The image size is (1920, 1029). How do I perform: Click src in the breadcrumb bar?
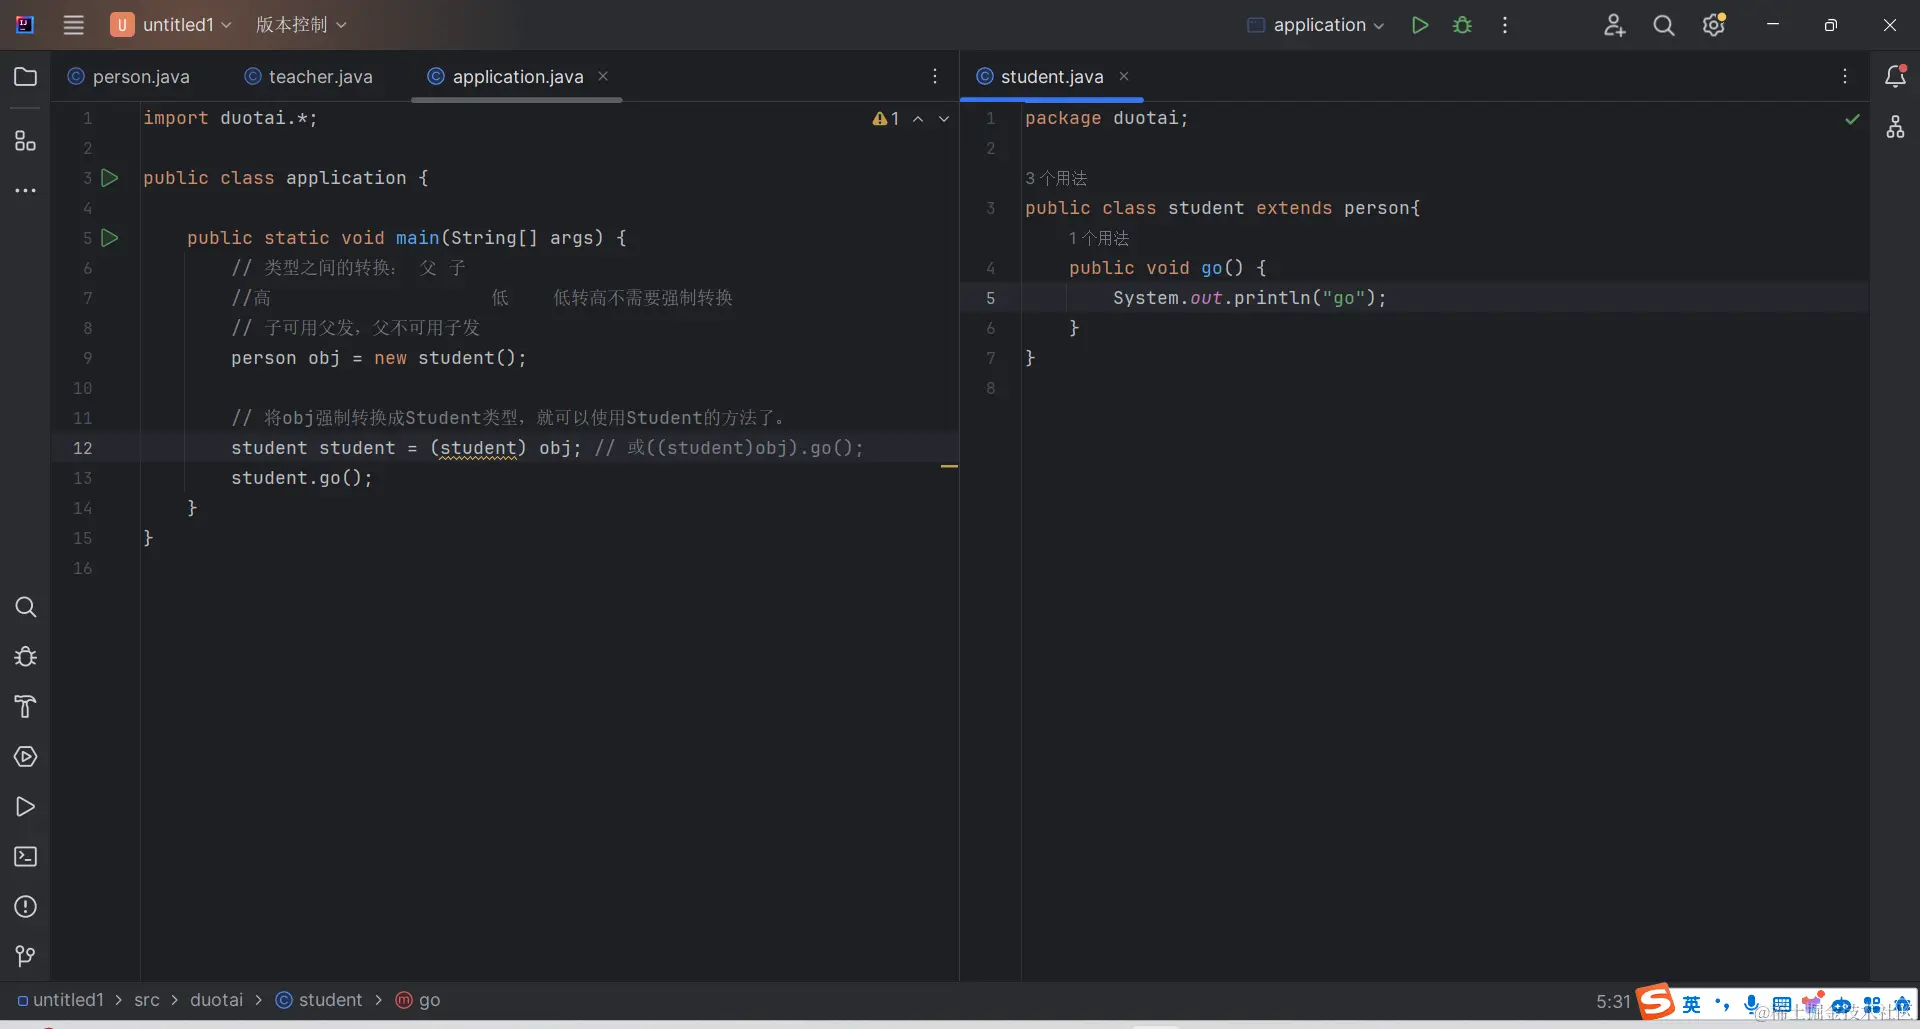(147, 1000)
